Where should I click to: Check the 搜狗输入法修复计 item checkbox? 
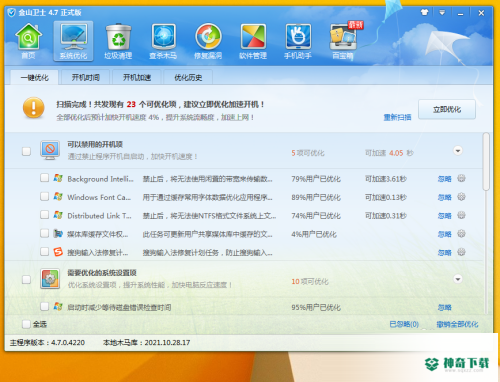[44, 251]
